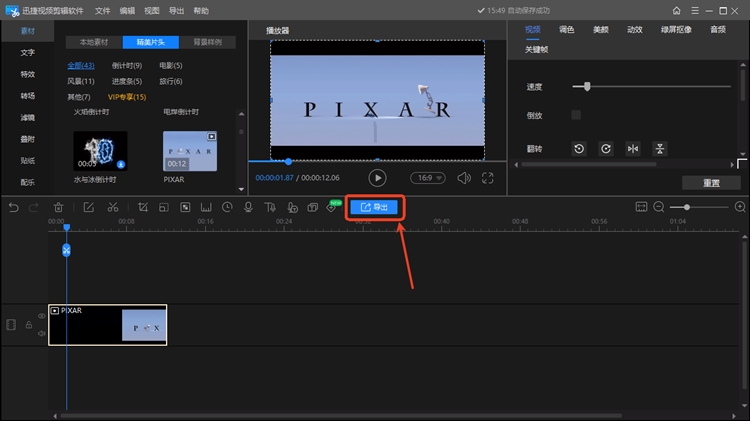Rotate counterclockwise flip icon
Viewport: 750px width, 421px height.
pos(579,149)
